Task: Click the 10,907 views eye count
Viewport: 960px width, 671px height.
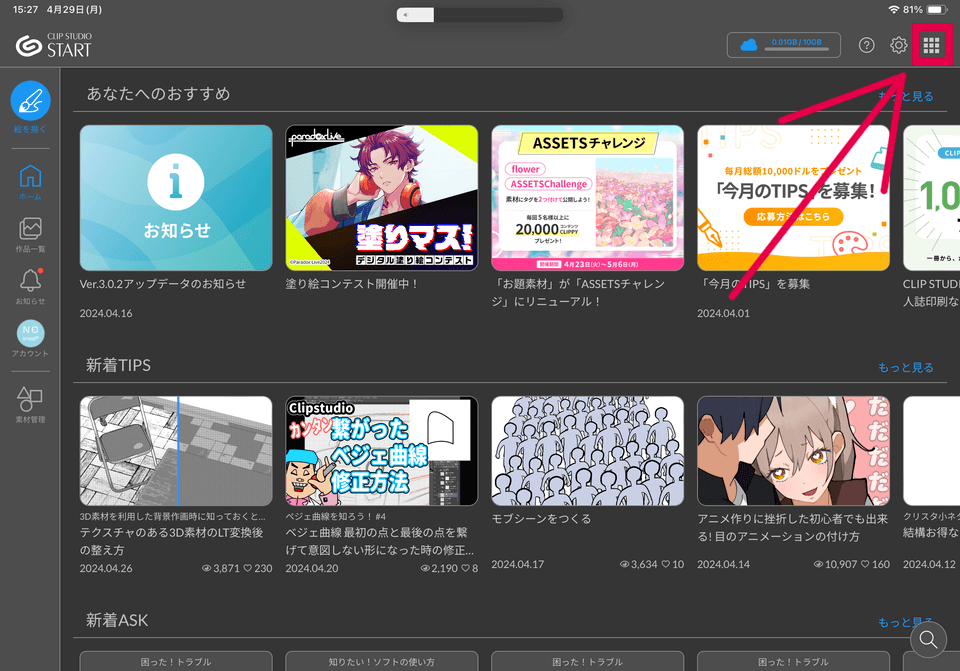Action: [x=835, y=564]
